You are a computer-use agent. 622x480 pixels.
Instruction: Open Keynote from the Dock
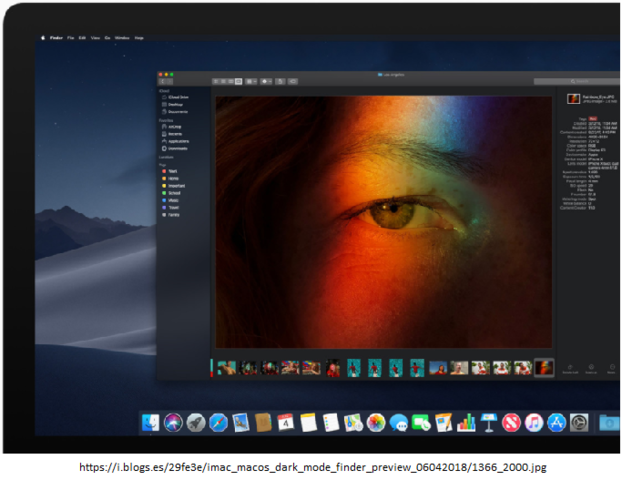pos(489,422)
